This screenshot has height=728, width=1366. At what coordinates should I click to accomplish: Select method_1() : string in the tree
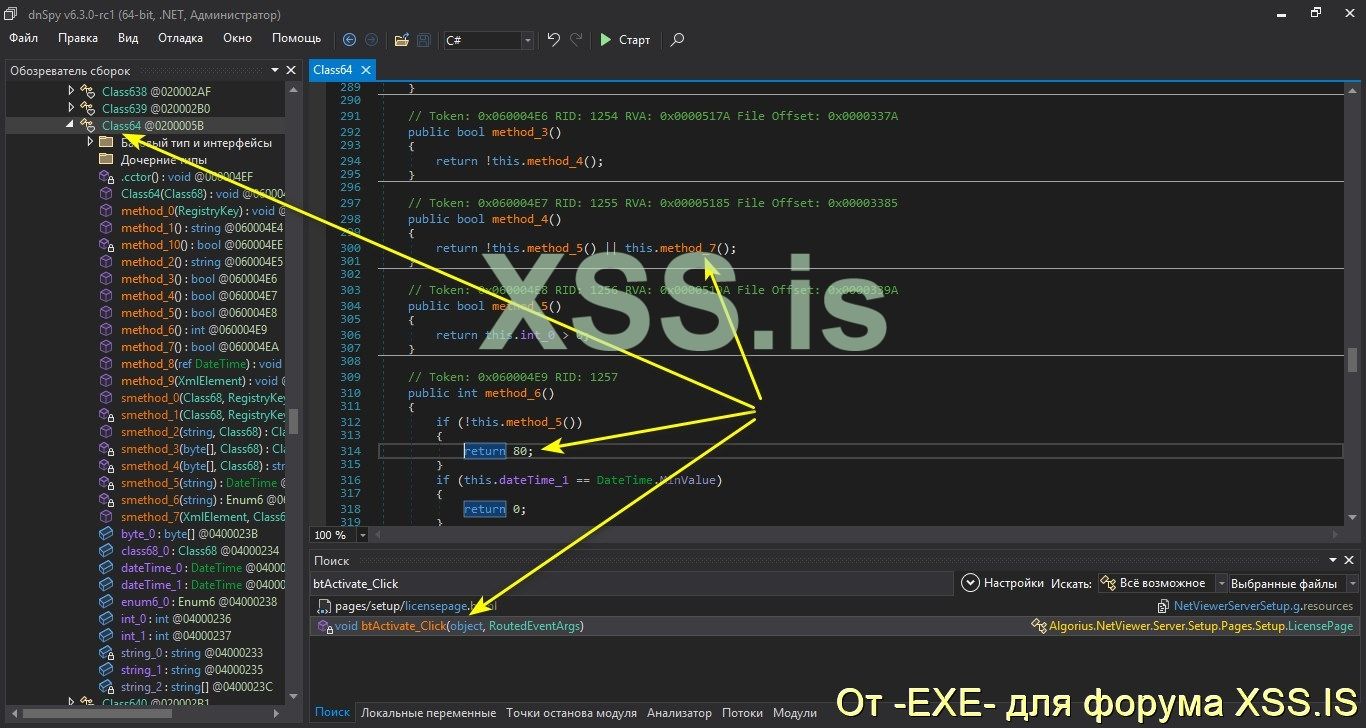pos(192,228)
